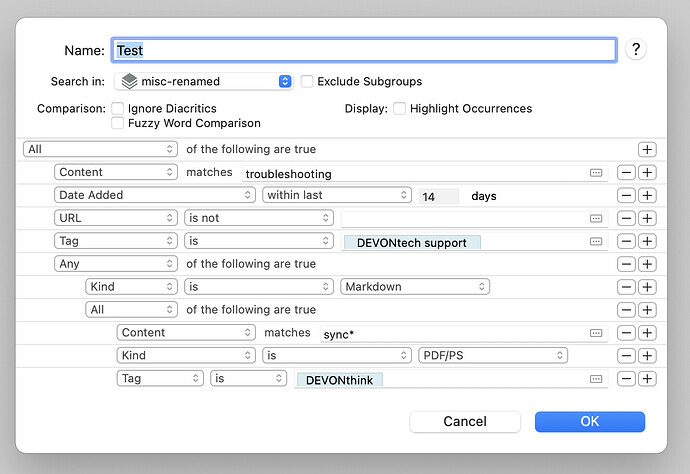Enable the Exclude Subgroups checkbox
The image size is (690, 474).
308,81
